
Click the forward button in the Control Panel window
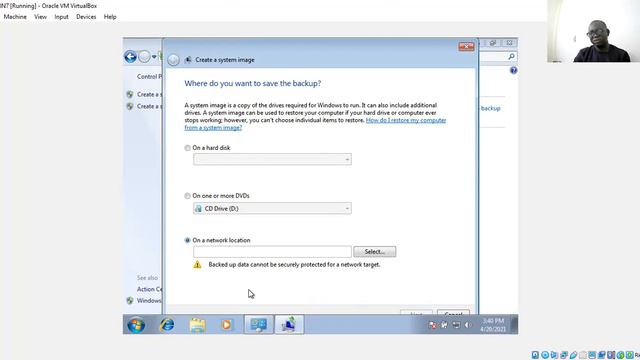pos(144,57)
